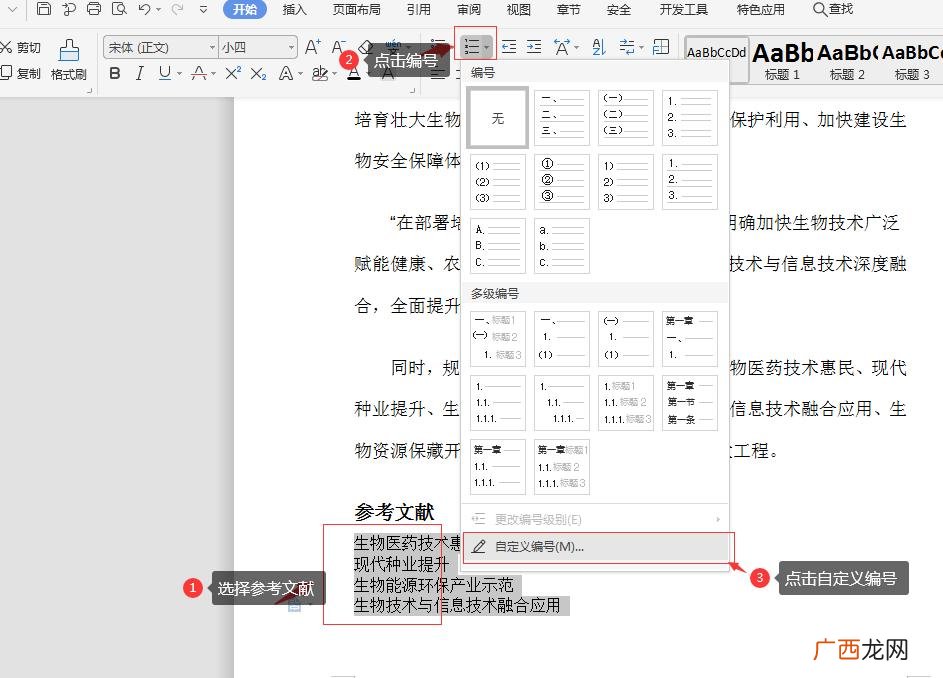Apply subscript X₂ formatting
The image size is (943, 678).
coord(258,73)
